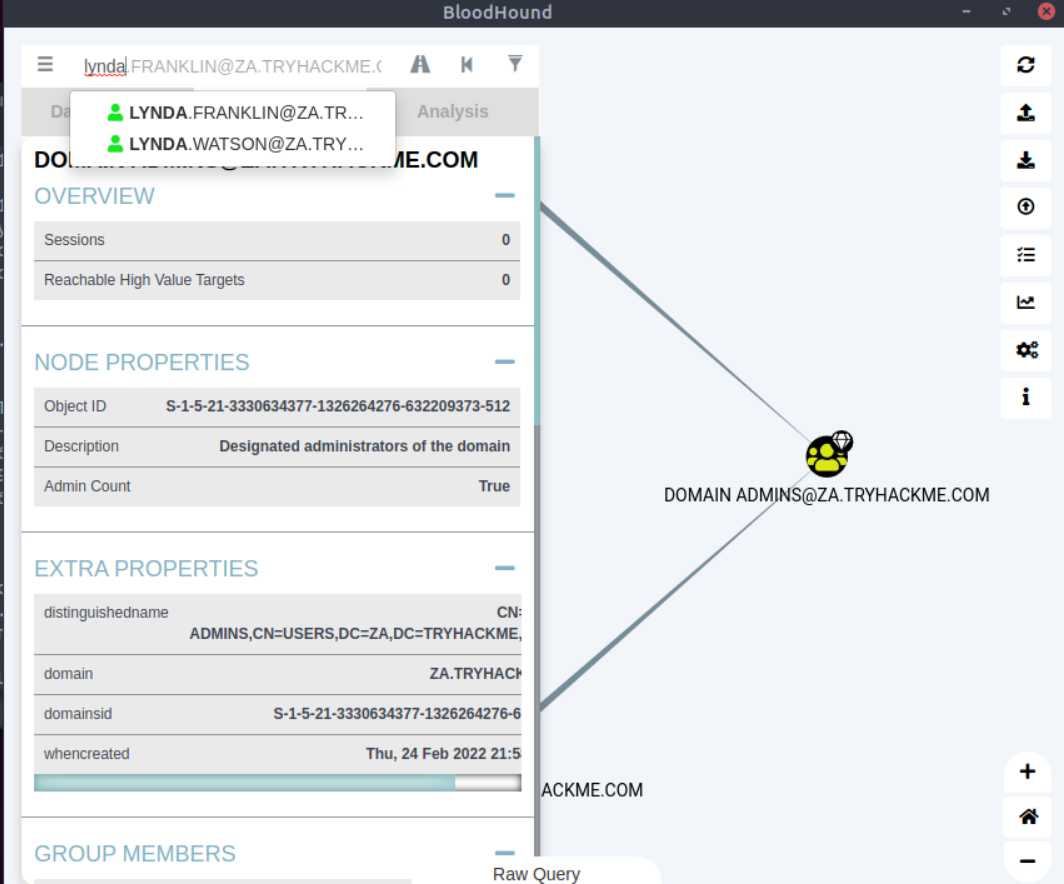Open the about info icon
The width and height of the screenshot is (1064, 884).
coord(1025,397)
